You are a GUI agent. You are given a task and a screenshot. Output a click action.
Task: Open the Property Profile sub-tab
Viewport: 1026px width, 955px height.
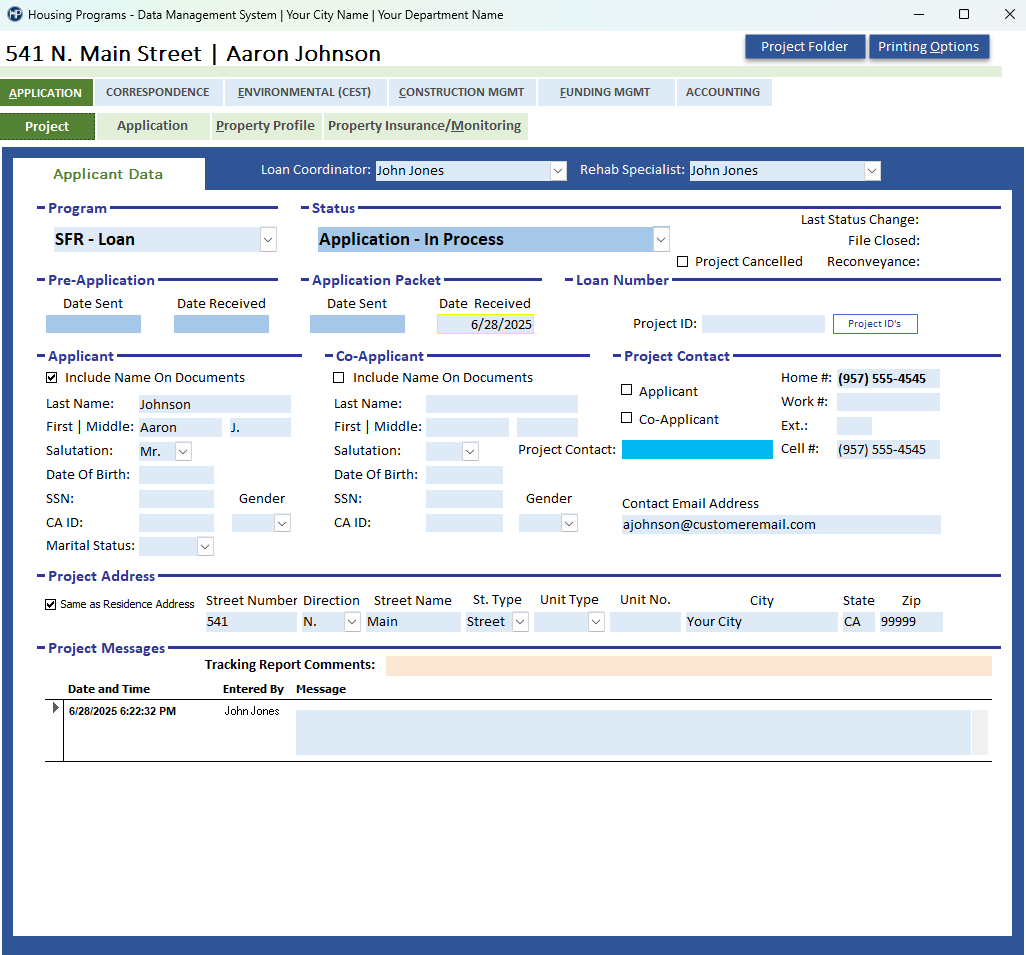265,126
